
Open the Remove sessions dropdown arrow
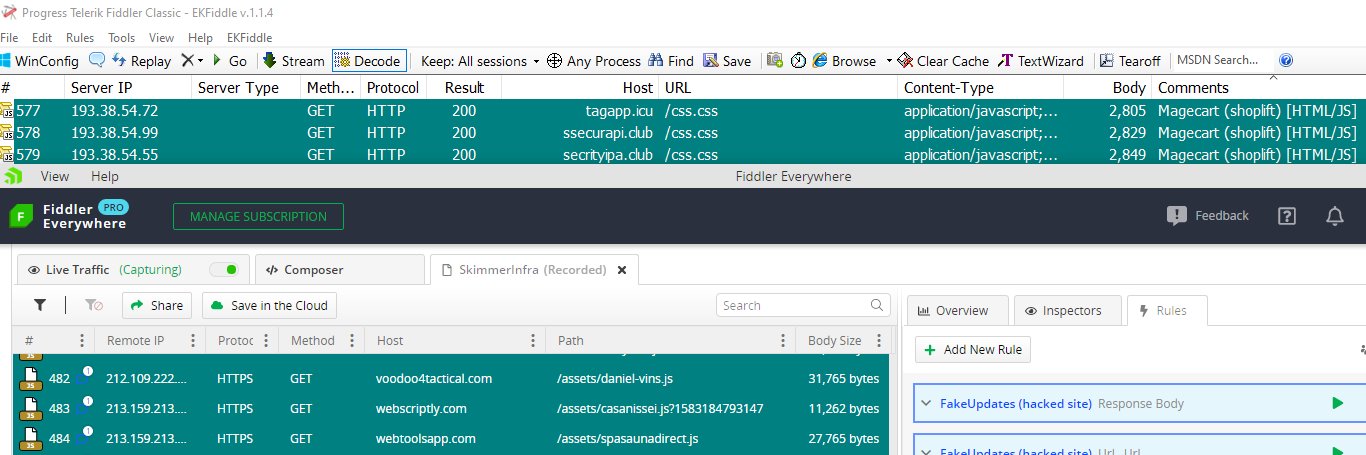(201, 61)
